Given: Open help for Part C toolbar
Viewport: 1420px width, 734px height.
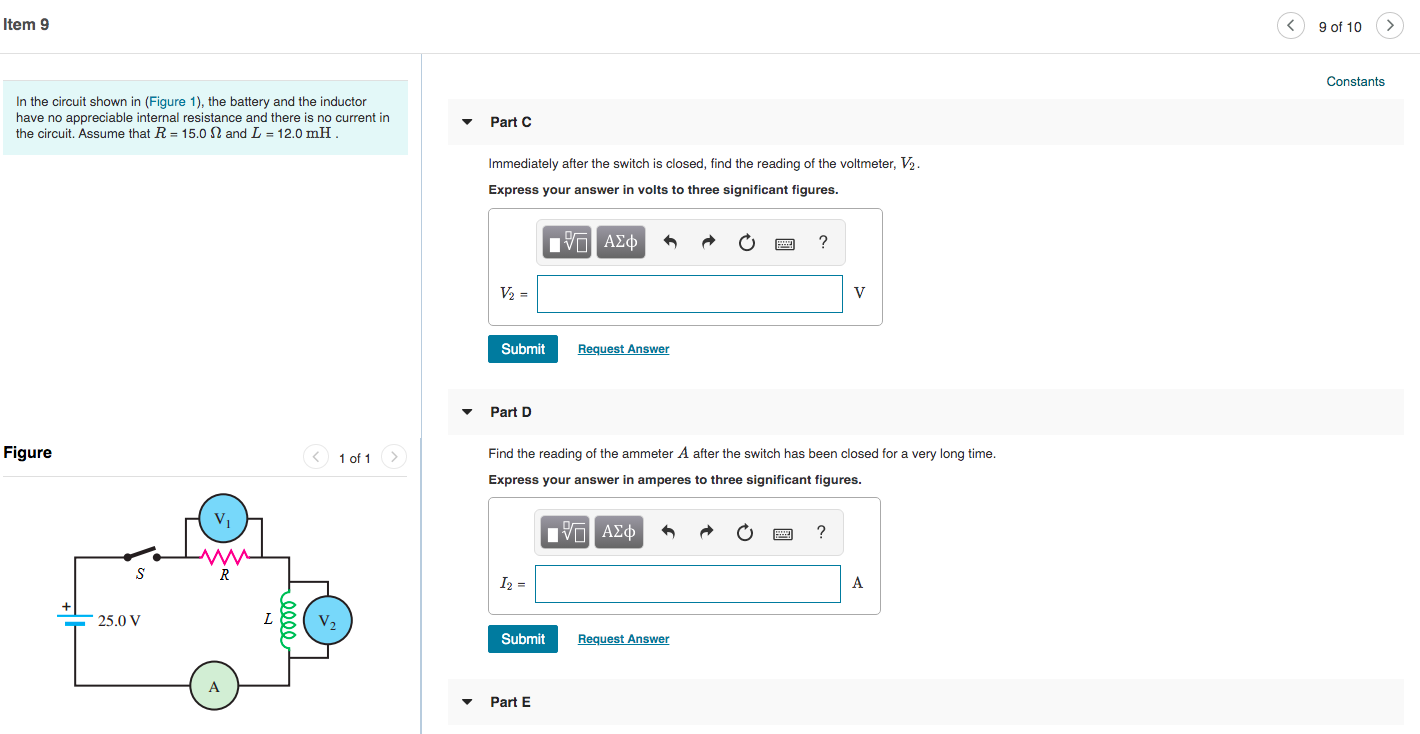Looking at the screenshot, I should coord(823,242).
